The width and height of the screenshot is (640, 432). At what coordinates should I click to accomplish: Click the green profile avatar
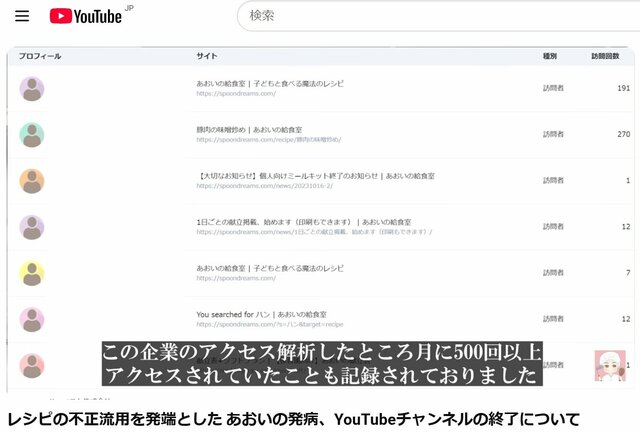click(x=32, y=135)
